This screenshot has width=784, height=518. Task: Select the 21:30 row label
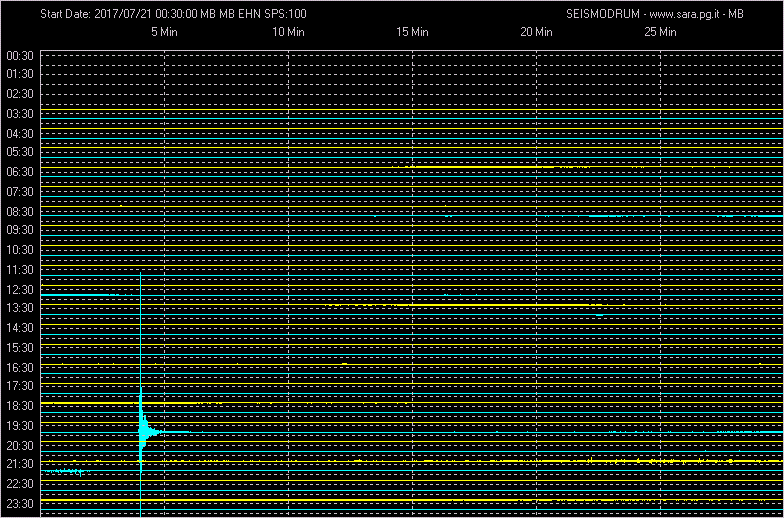[x=20, y=464]
